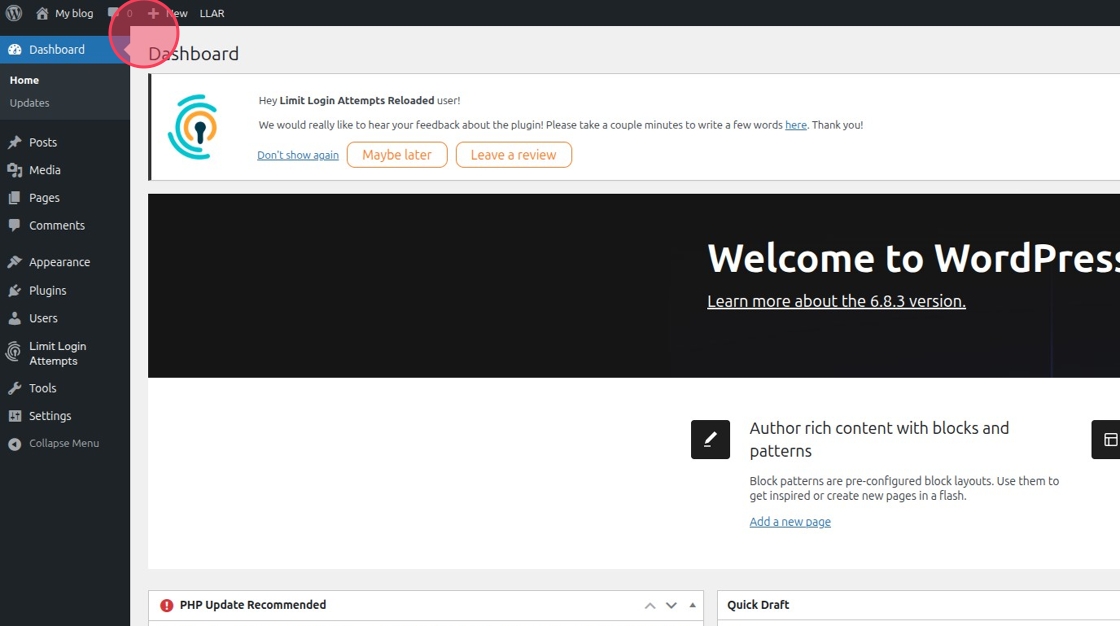Select the Pages icon in sidebar
The image size is (1120, 626).
pos(14,198)
